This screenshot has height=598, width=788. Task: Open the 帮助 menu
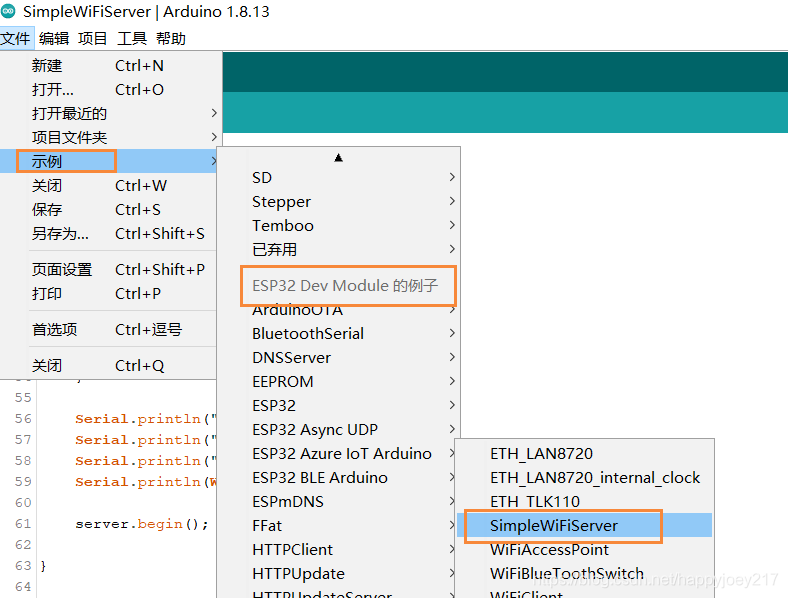click(171, 39)
